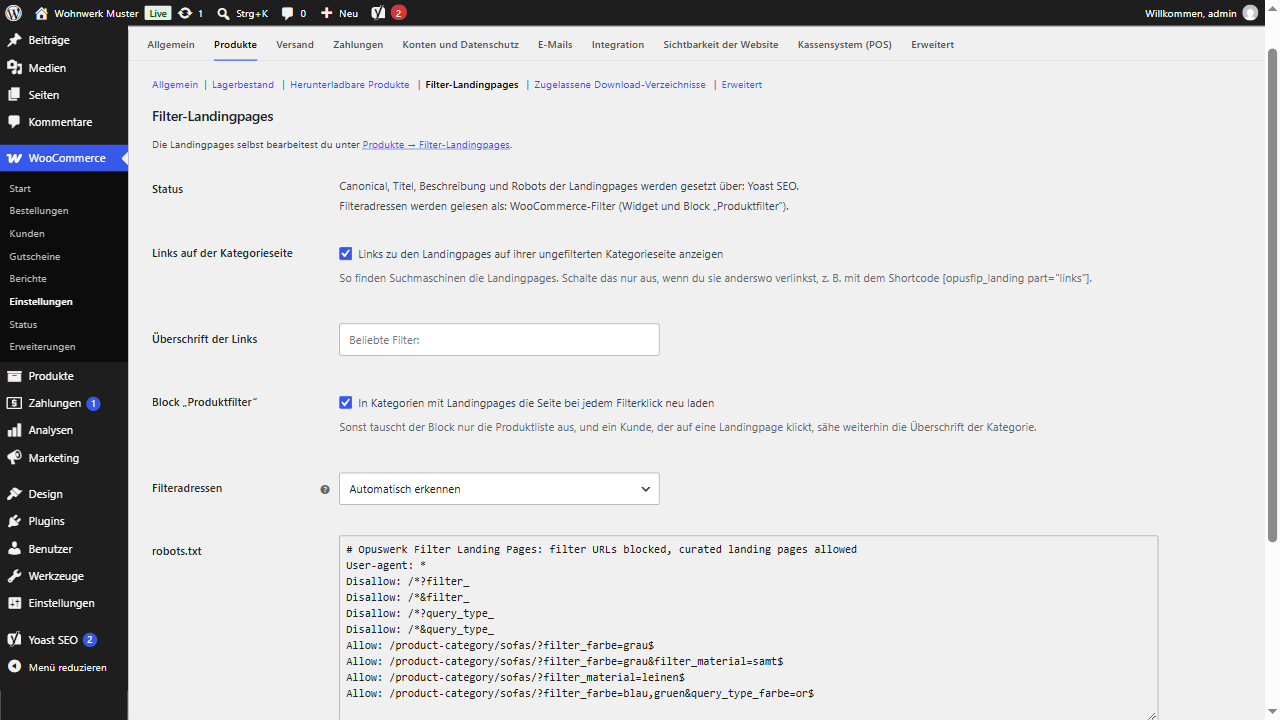Open Herunterladbare Produkte subsection link

350,85
